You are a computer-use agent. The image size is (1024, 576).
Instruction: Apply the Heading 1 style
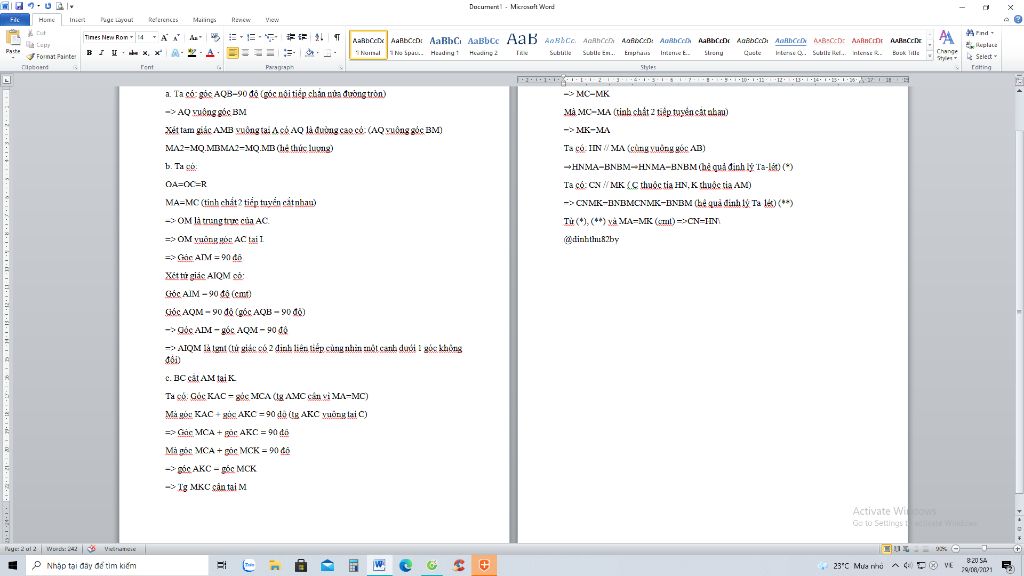tap(445, 44)
